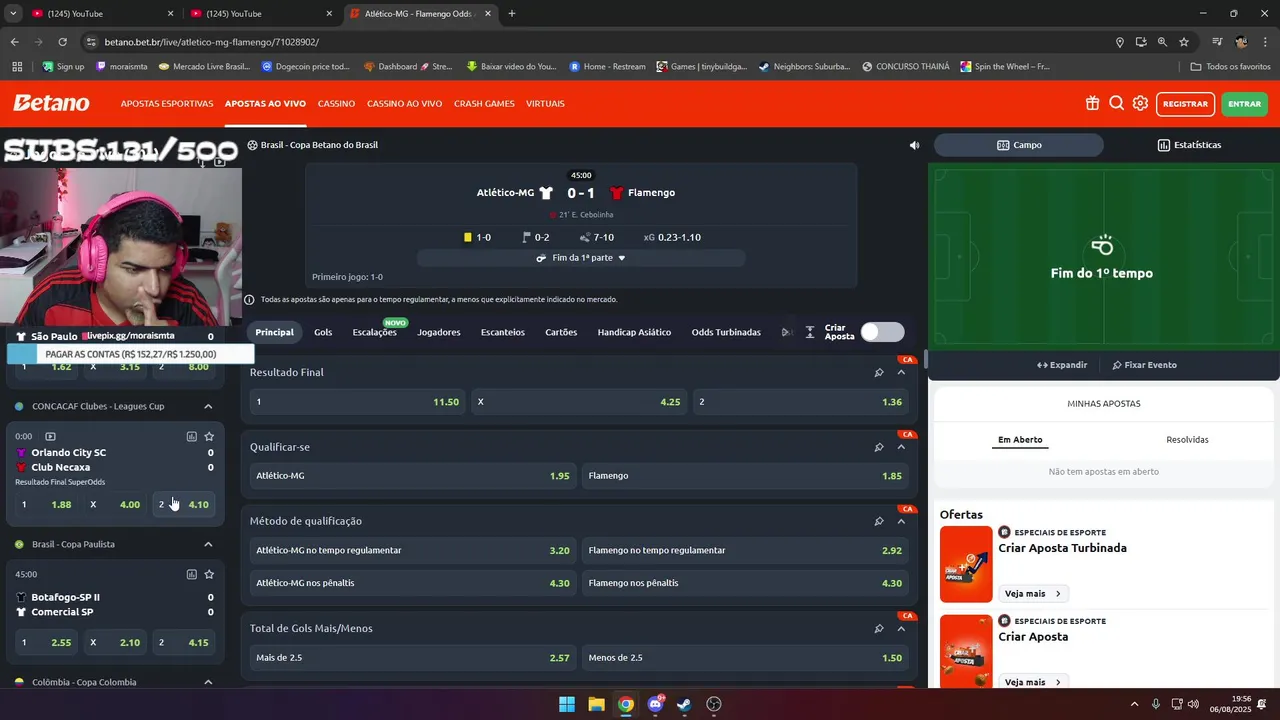Switch to the Gols market tab
Screen dimensions: 1280x720
(323, 332)
